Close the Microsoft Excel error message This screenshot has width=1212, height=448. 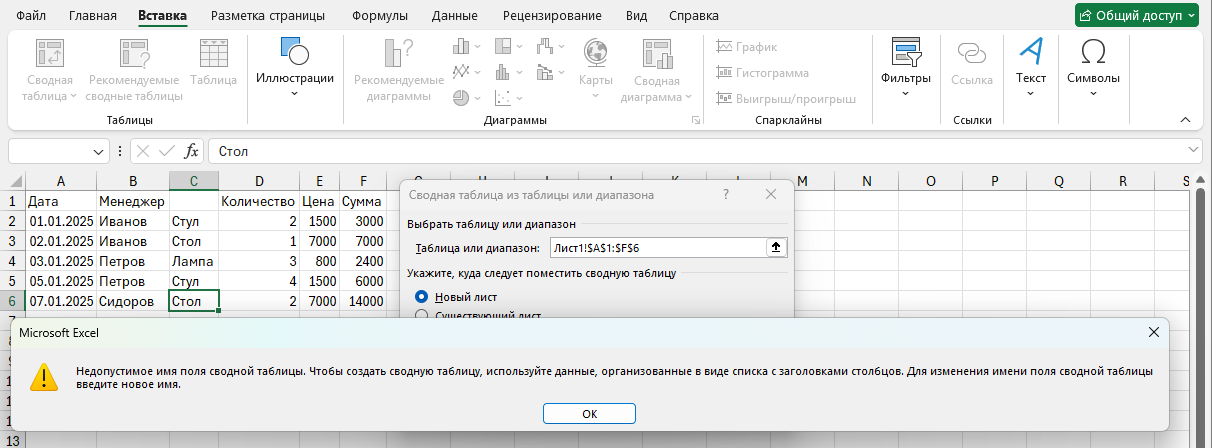(1154, 332)
